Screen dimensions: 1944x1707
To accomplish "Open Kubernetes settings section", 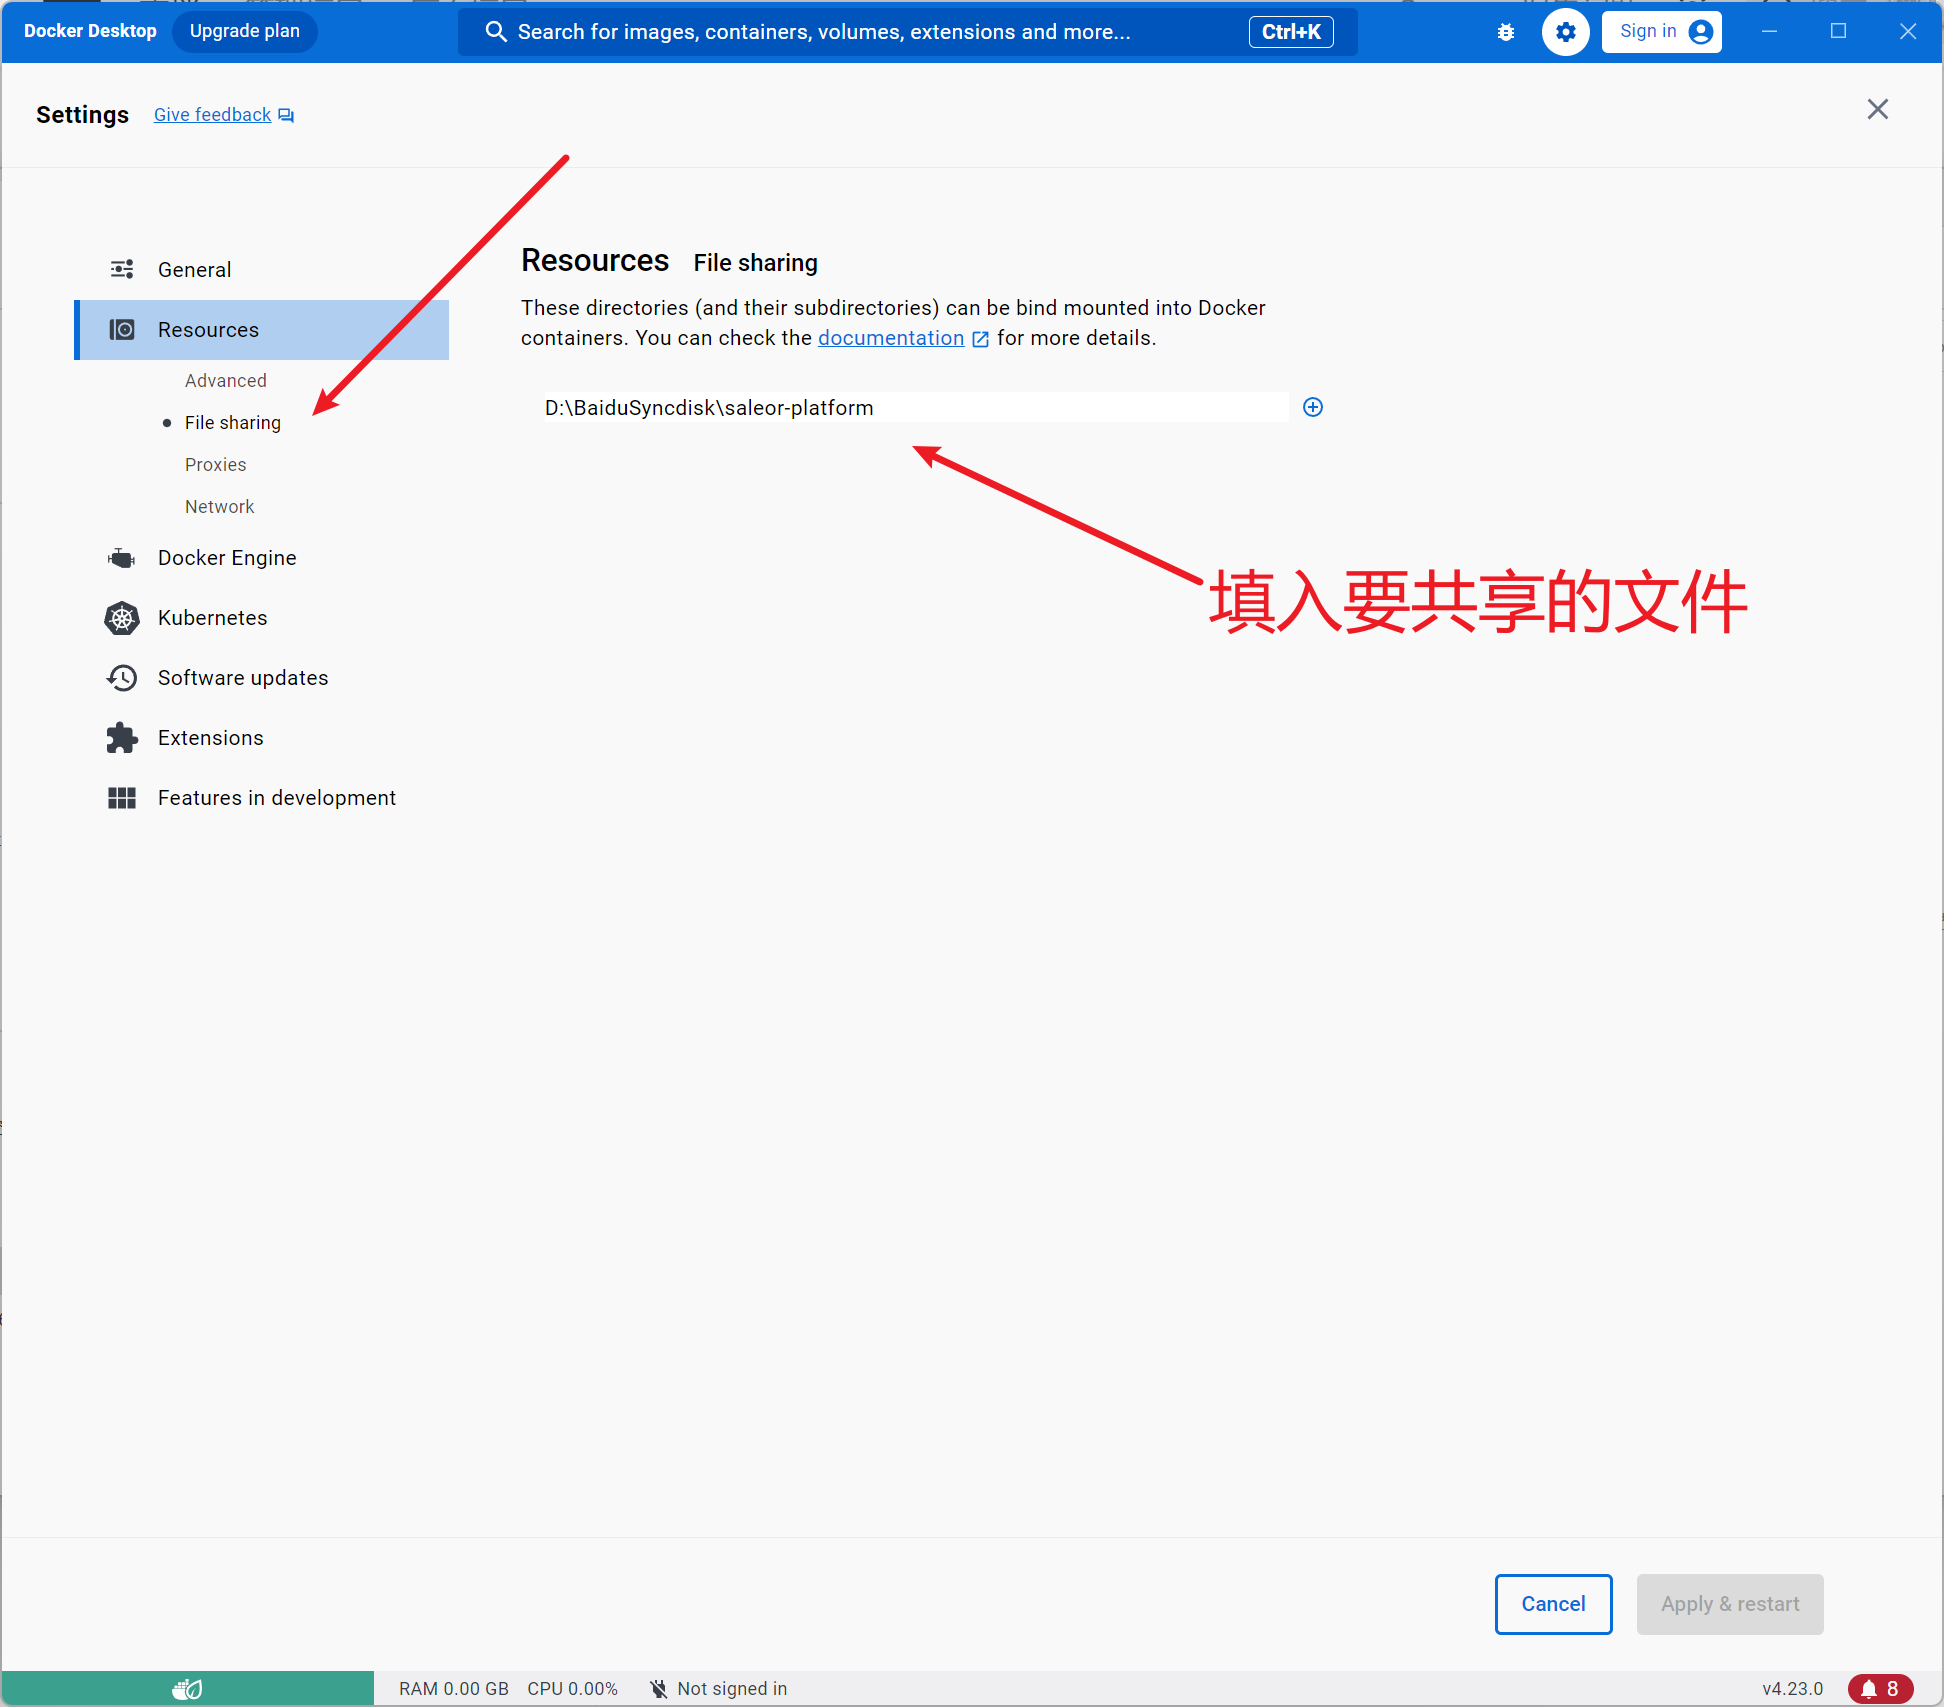I will 212,618.
